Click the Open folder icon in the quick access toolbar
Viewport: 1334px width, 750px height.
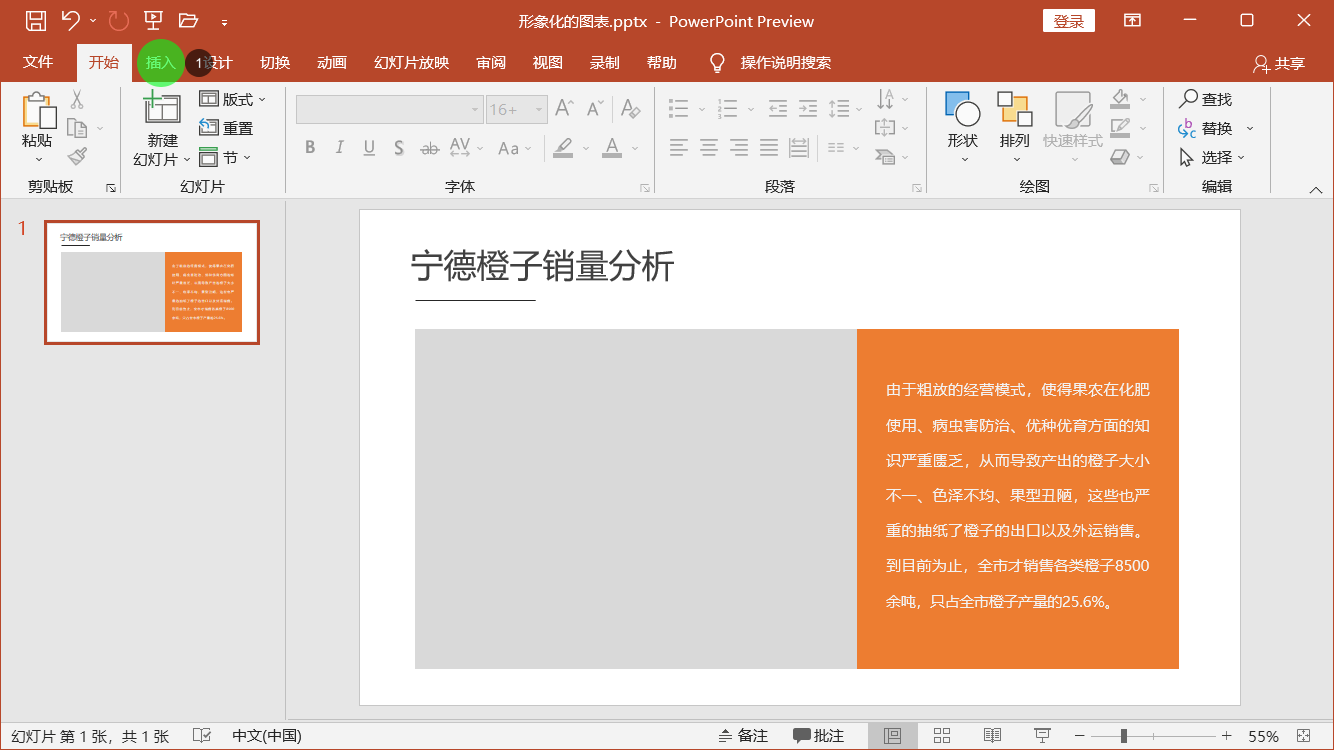[x=188, y=20]
